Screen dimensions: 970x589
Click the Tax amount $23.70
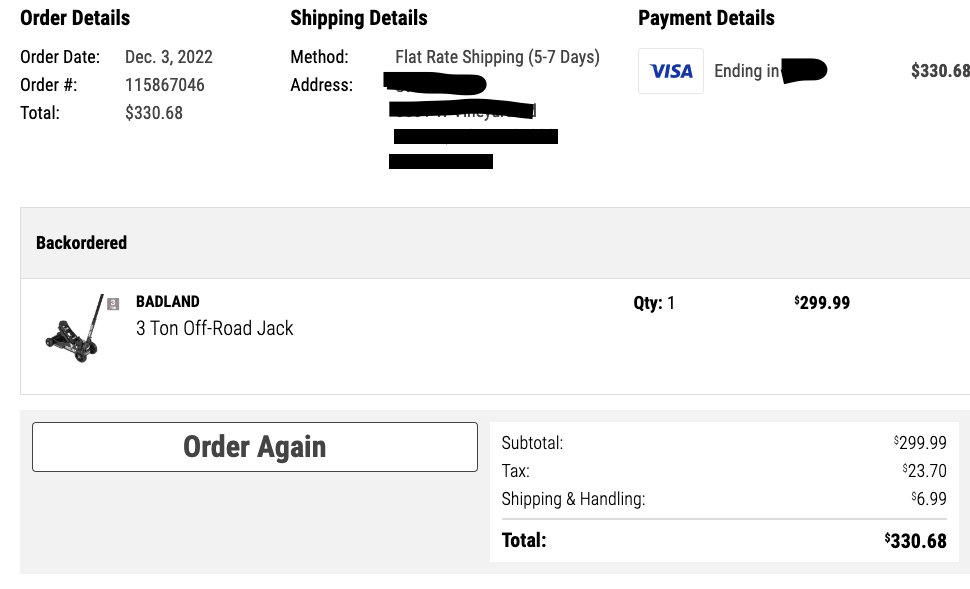(x=924, y=471)
